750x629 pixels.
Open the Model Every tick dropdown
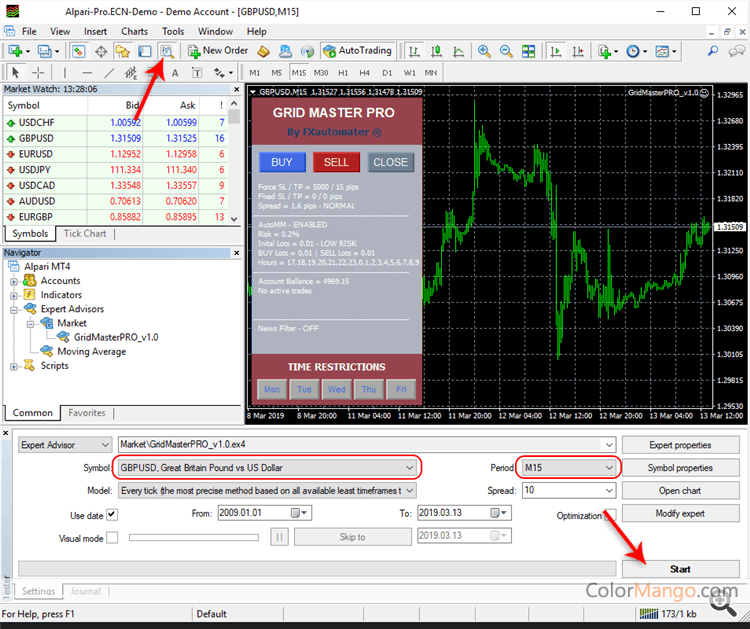267,491
